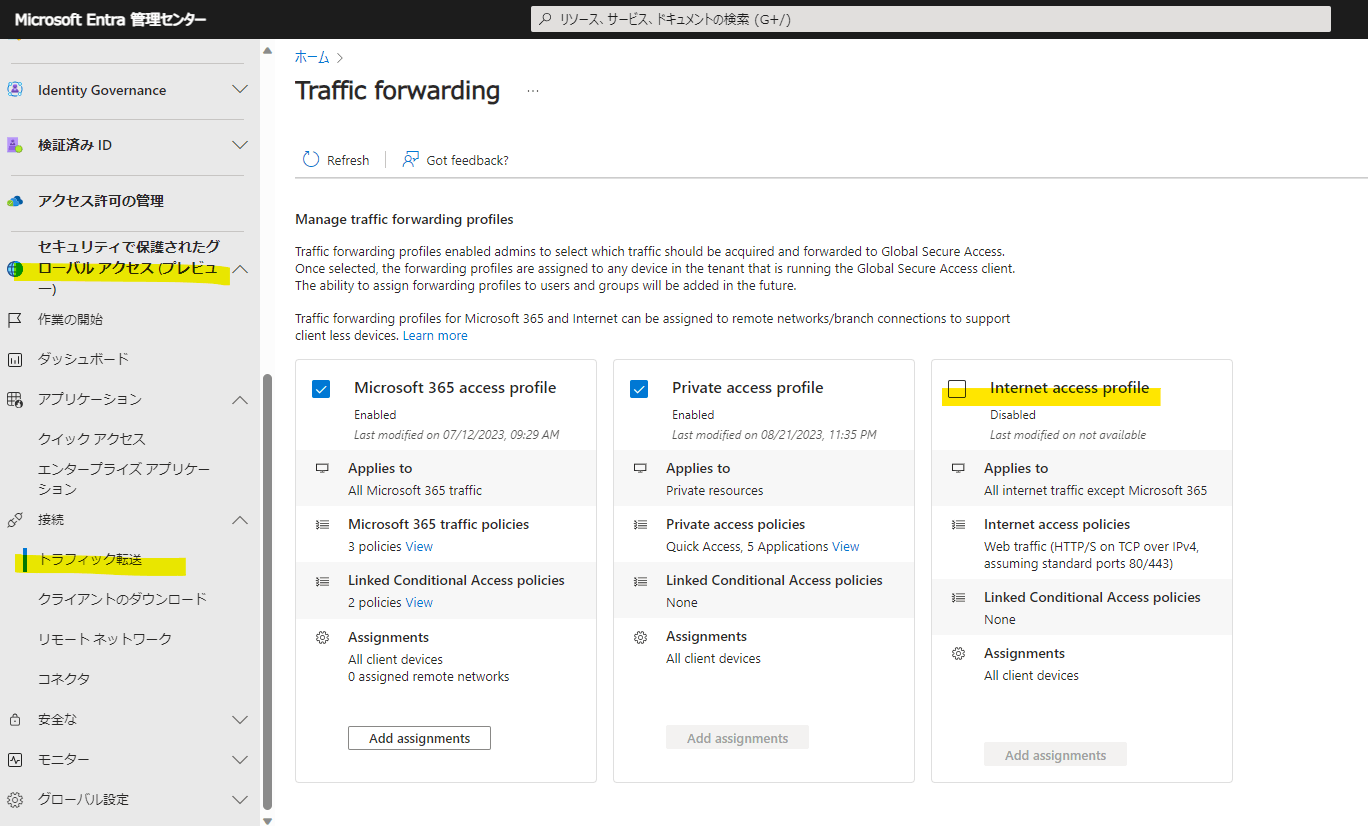
Task: Click Assignments gear icon in Private access card
Action: click(640, 637)
